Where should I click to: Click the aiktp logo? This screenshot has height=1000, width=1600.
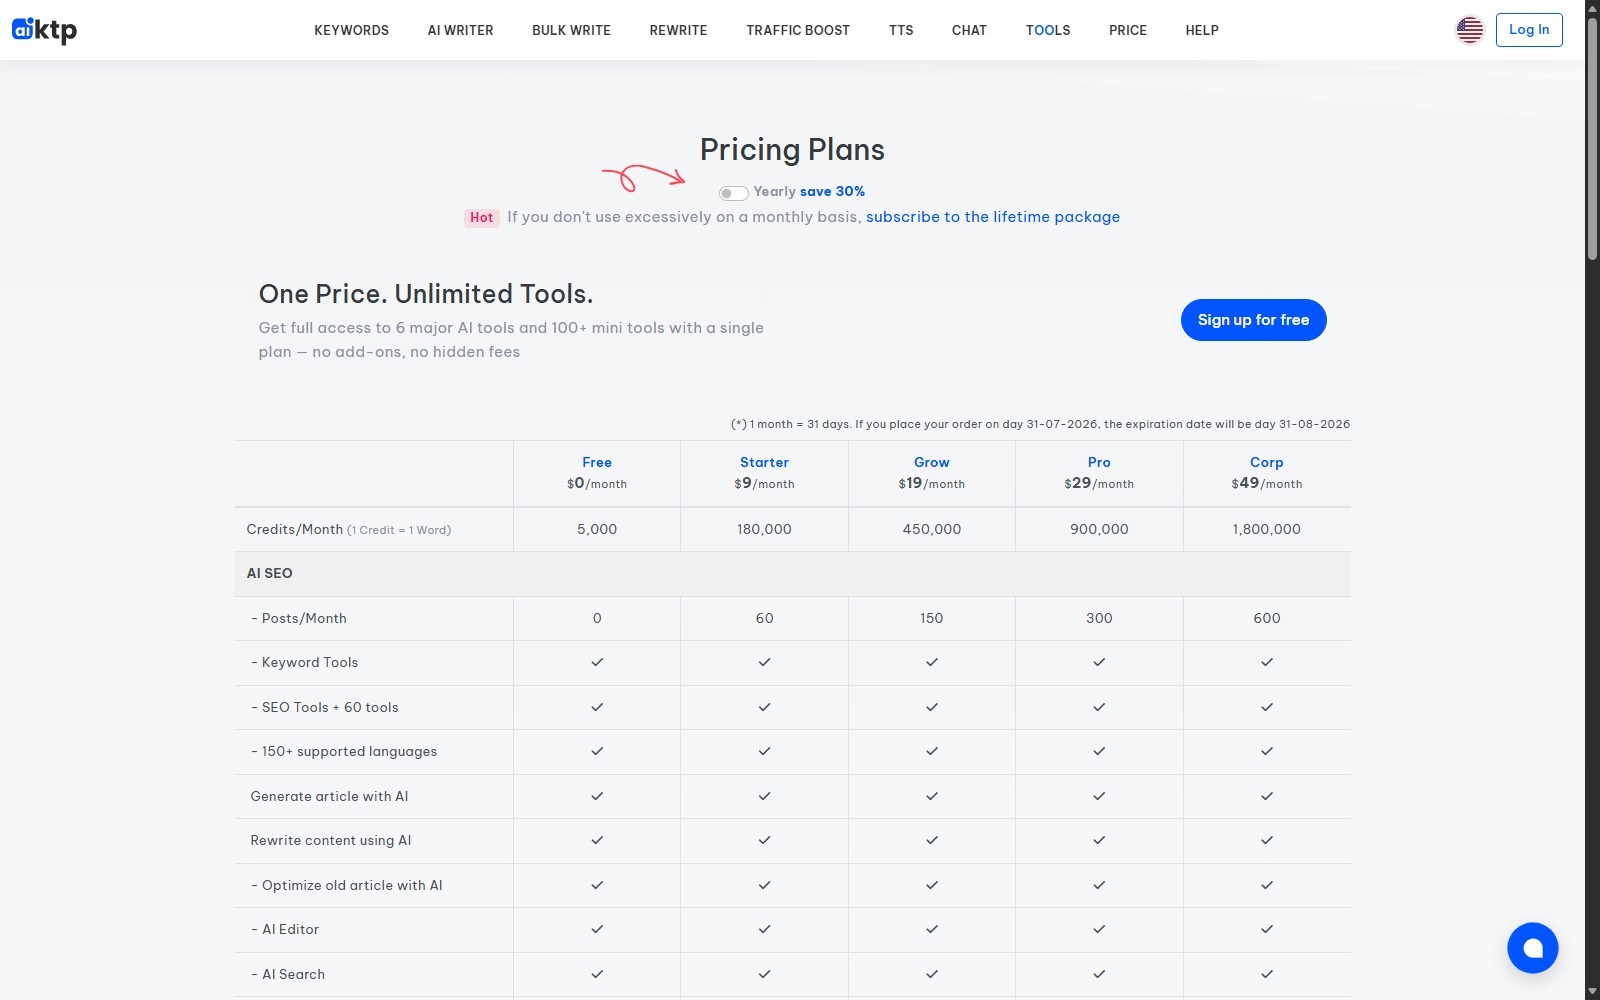click(44, 30)
